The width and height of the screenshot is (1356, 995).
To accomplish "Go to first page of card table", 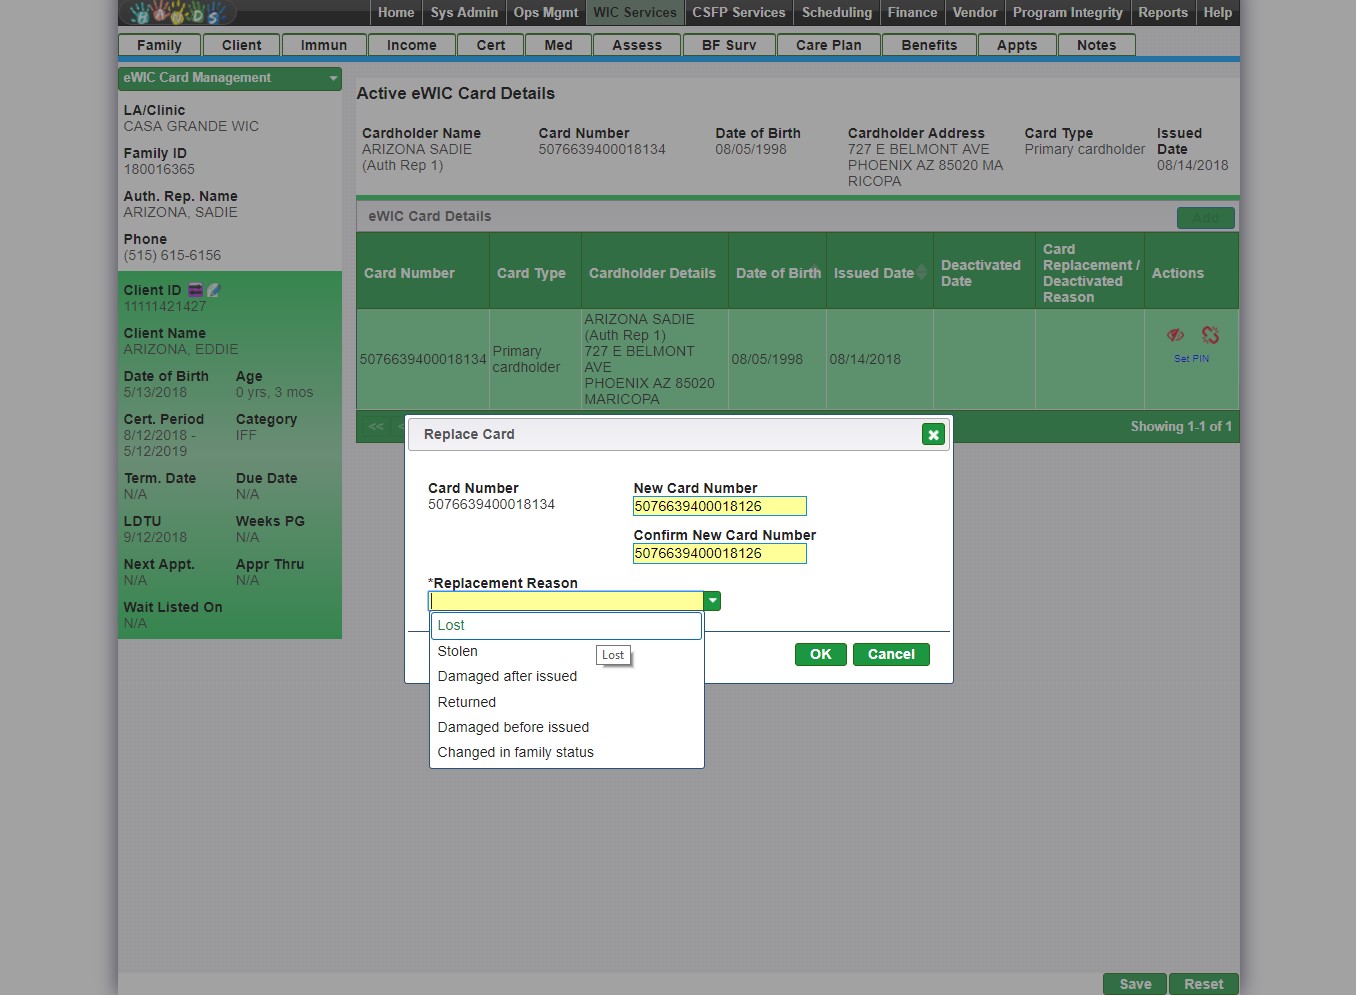I will pyautogui.click(x=376, y=427).
